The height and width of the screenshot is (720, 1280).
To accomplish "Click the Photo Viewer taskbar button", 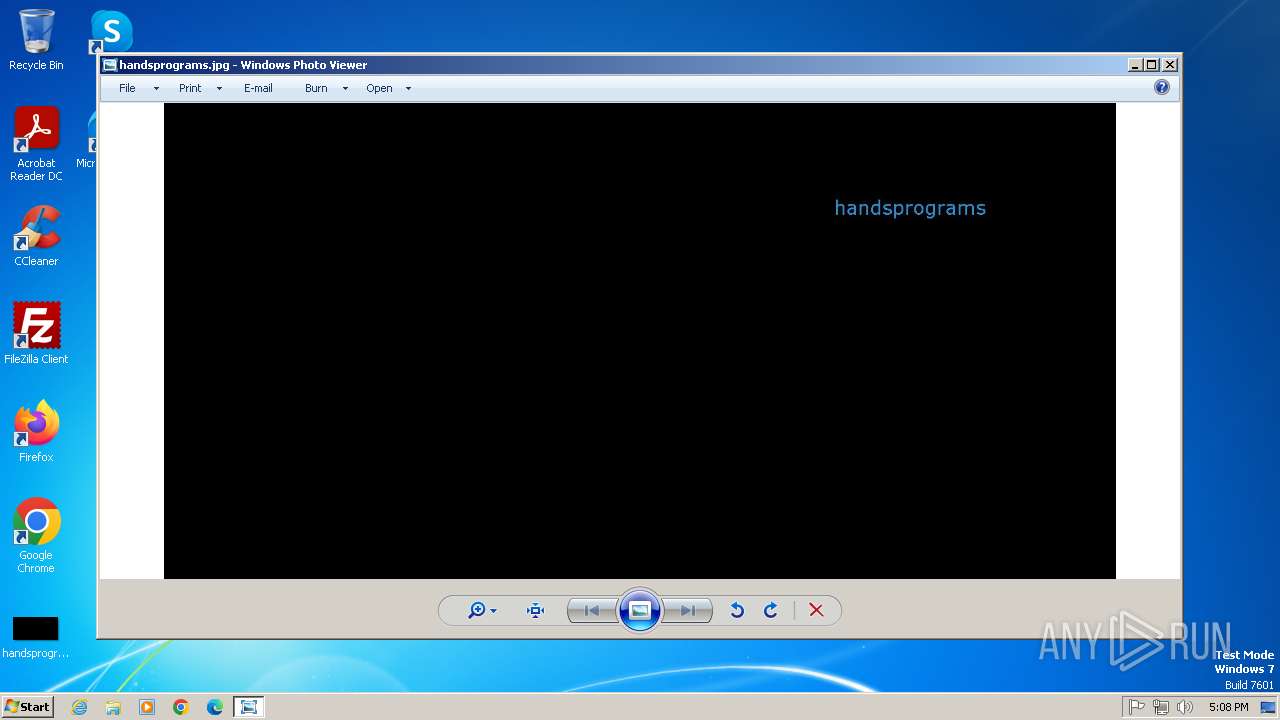I will pyautogui.click(x=249, y=707).
